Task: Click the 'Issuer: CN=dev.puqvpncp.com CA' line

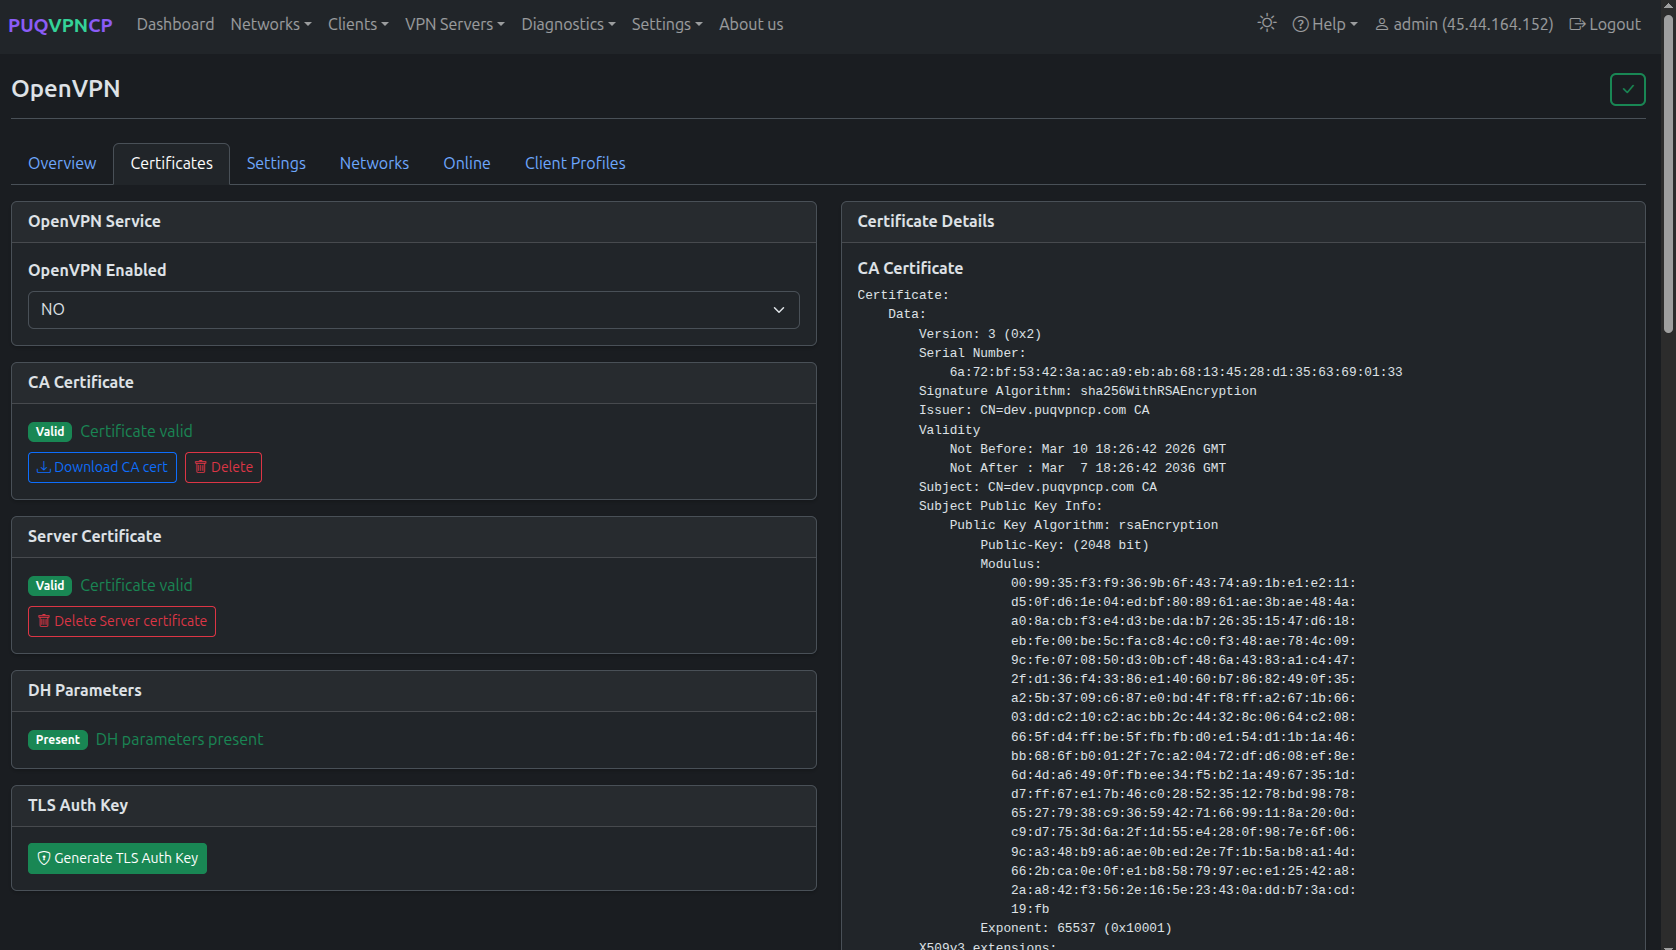Action: click(x=1034, y=410)
